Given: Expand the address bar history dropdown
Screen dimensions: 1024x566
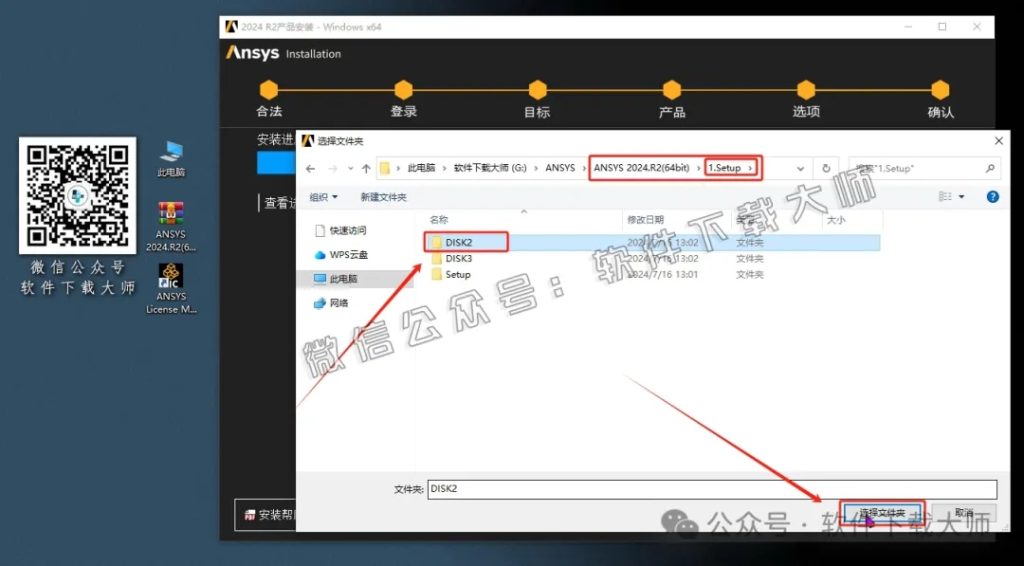Looking at the screenshot, I should pos(800,168).
